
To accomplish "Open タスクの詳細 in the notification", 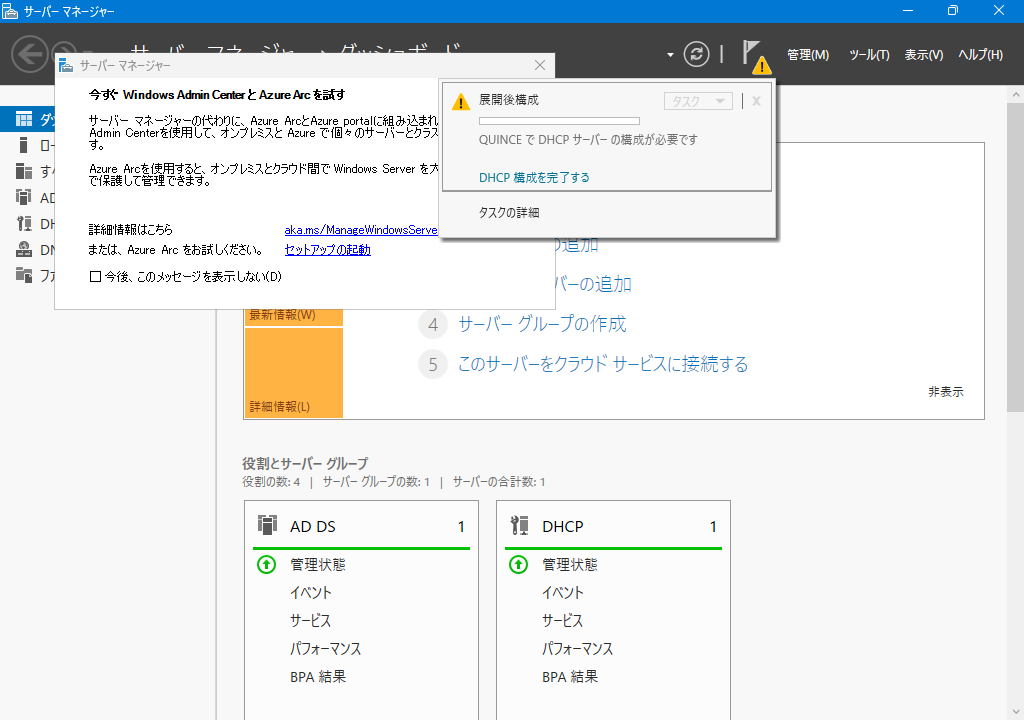I will [509, 212].
